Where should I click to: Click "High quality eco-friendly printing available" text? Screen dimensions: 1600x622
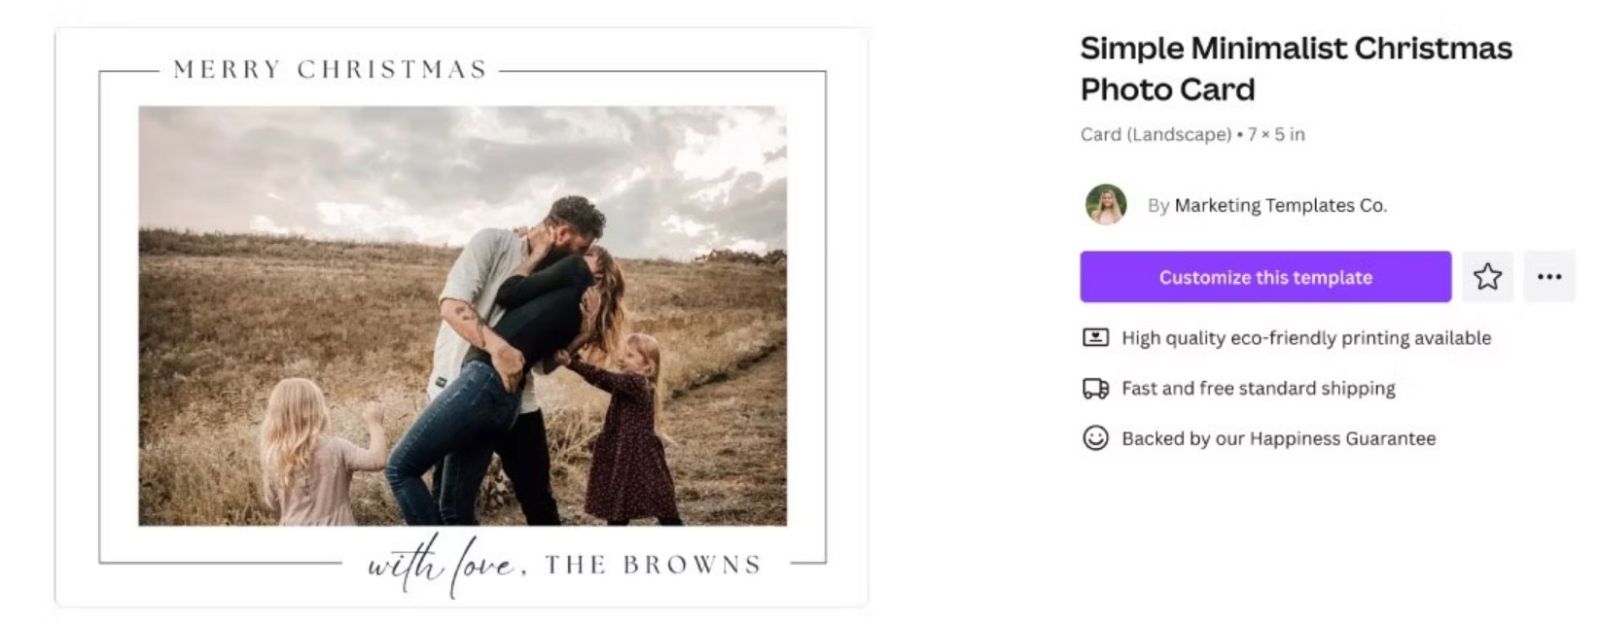tap(1306, 338)
